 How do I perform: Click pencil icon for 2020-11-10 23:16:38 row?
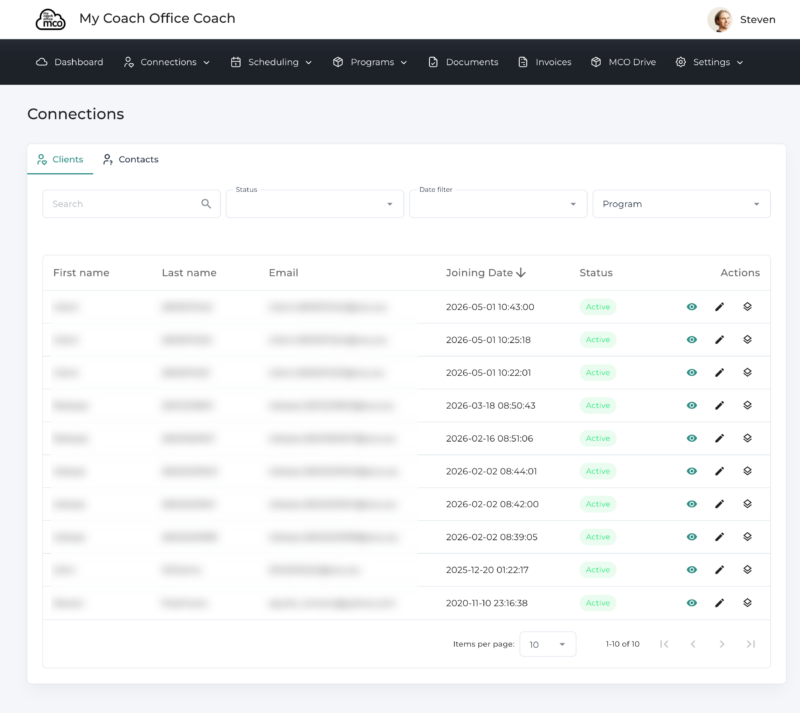click(x=719, y=603)
